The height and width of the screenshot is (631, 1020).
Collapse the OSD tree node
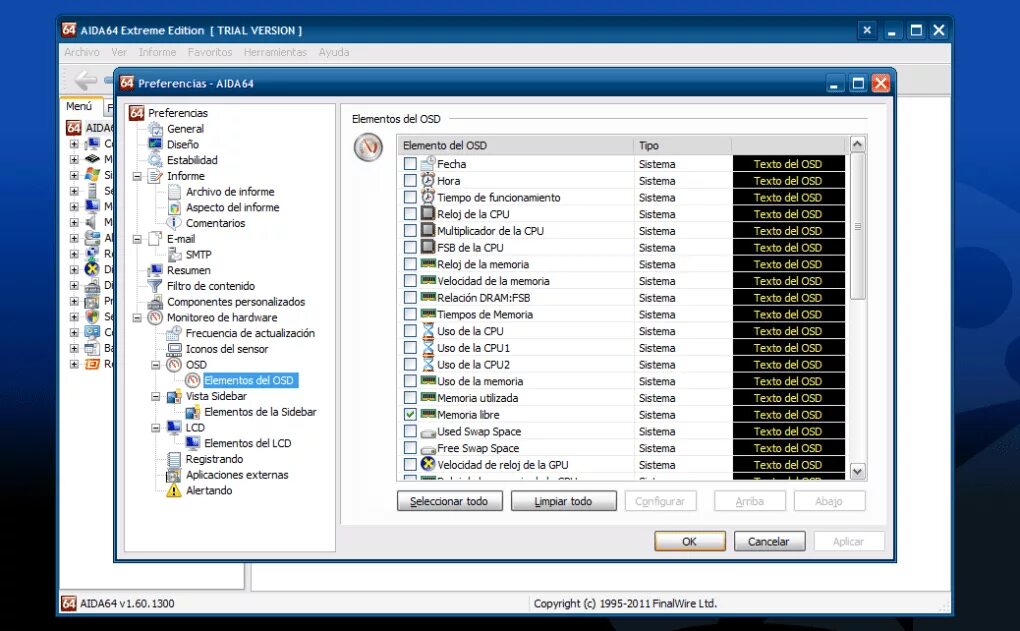click(155, 365)
